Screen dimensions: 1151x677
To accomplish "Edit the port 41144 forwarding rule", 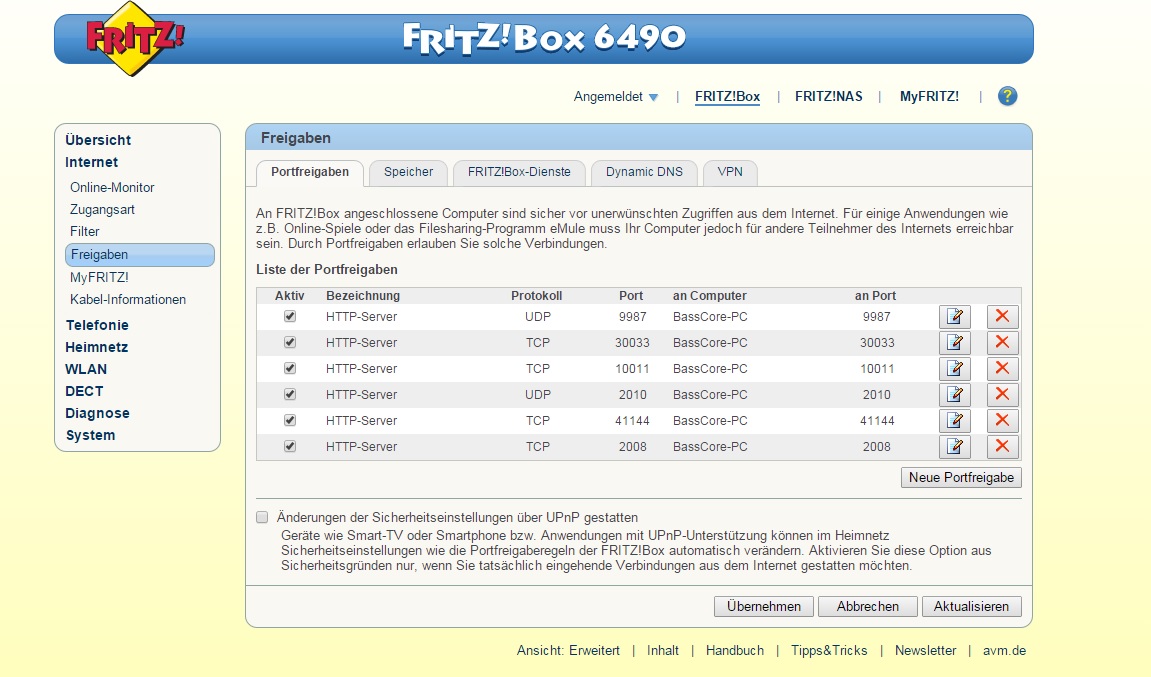I will 955,421.
